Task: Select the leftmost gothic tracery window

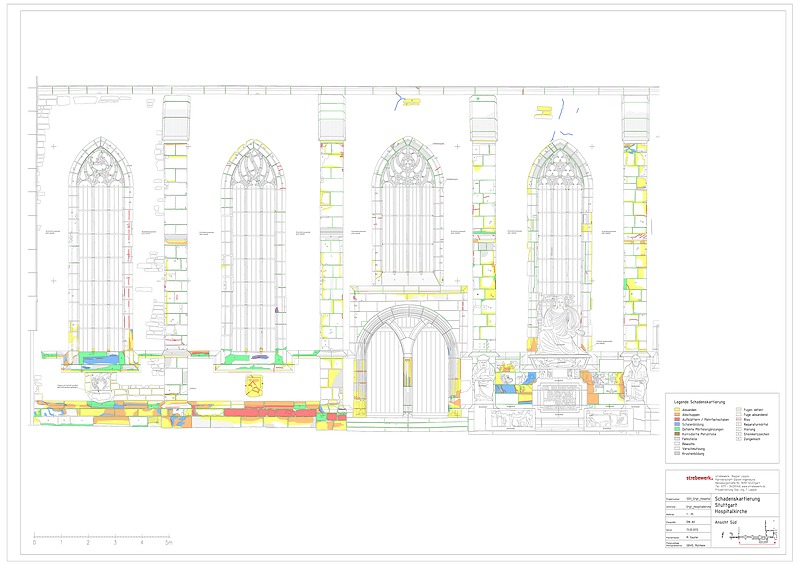Action: pos(100,250)
